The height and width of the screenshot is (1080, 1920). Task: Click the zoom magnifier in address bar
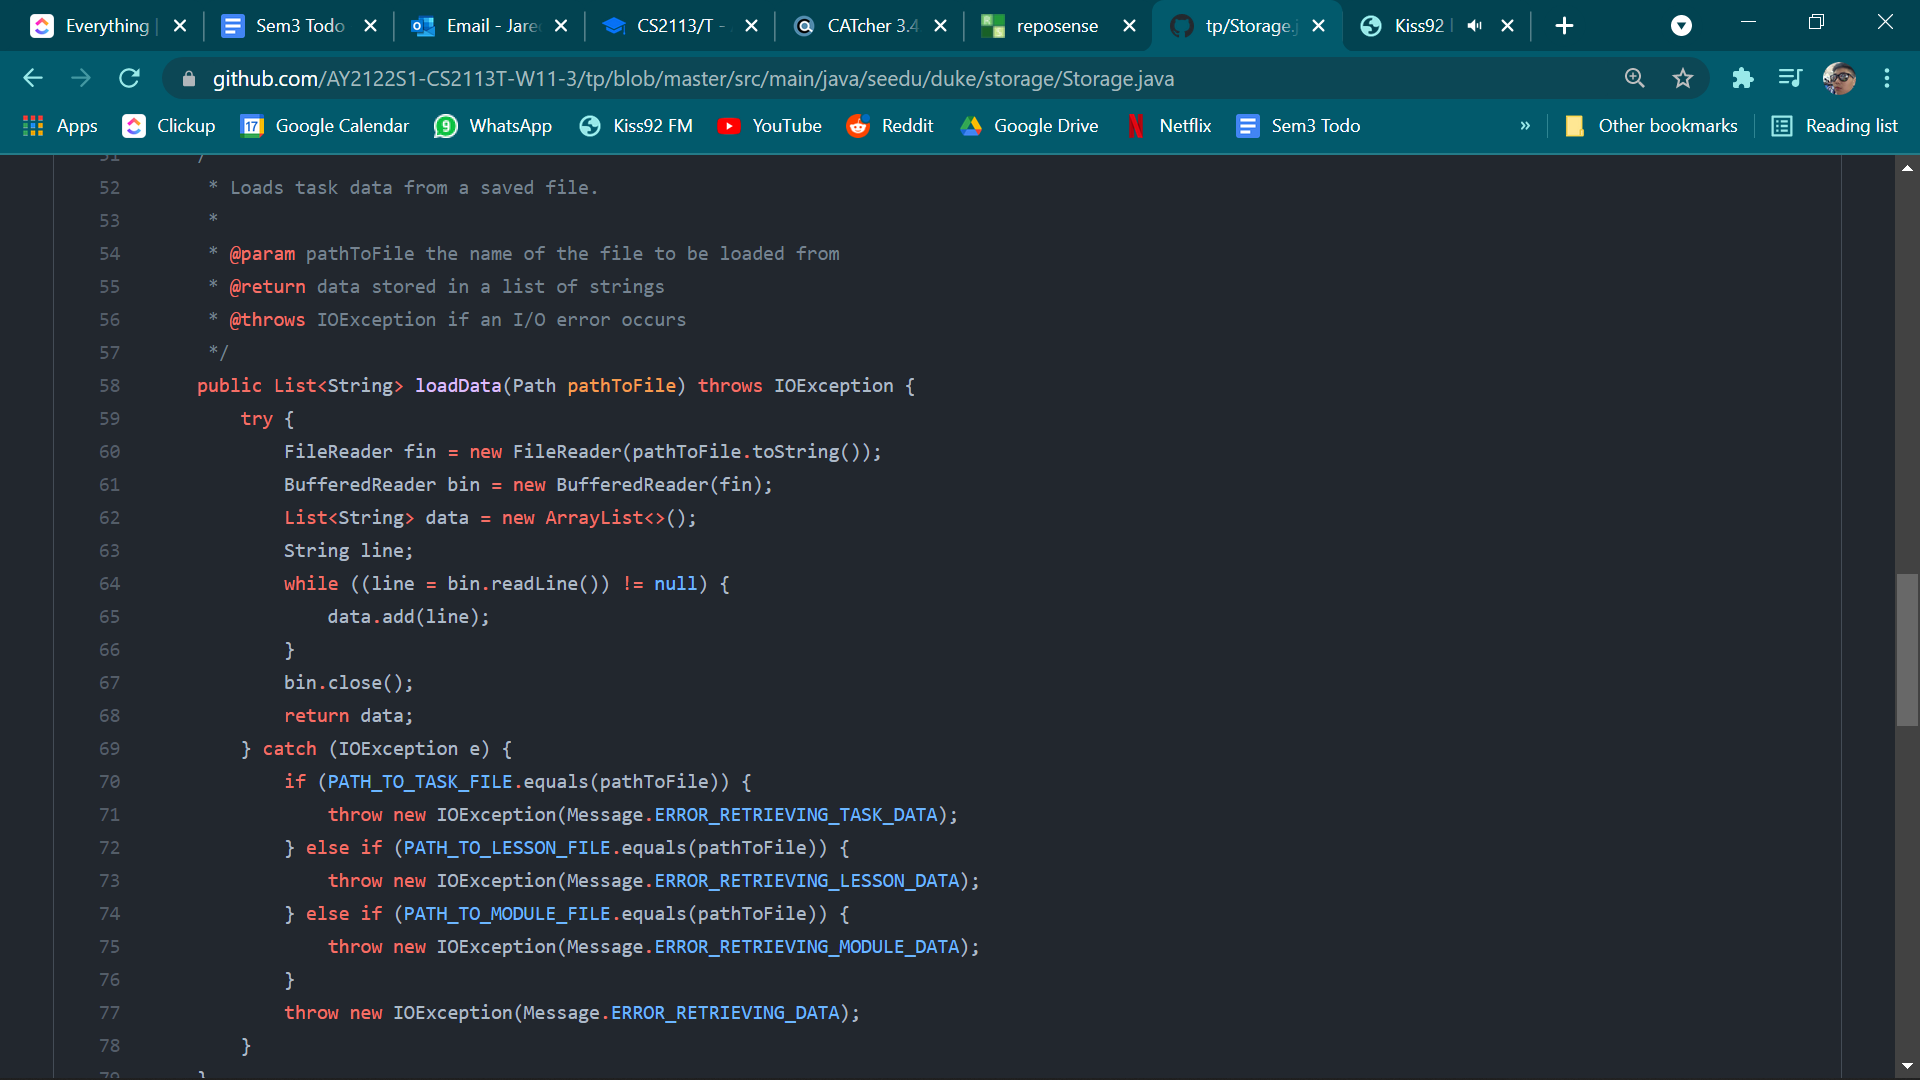pyautogui.click(x=1634, y=78)
